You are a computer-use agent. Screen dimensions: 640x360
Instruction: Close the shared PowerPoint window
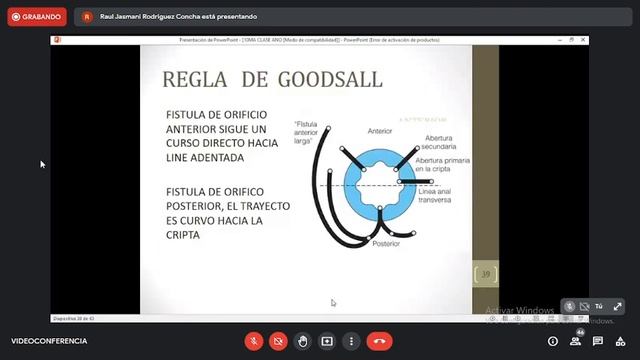coord(583,40)
